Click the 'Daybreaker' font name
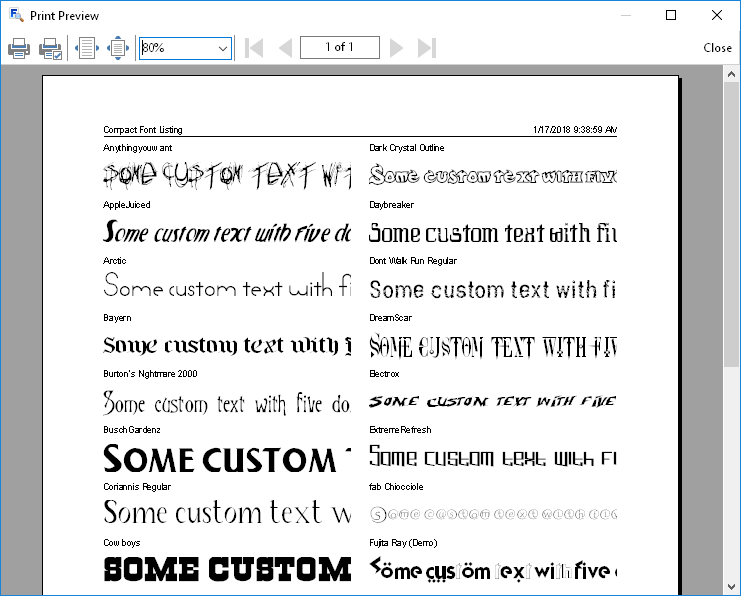Image resolution: width=741 pixels, height=596 pixels. pyautogui.click(x=391, y=205)
